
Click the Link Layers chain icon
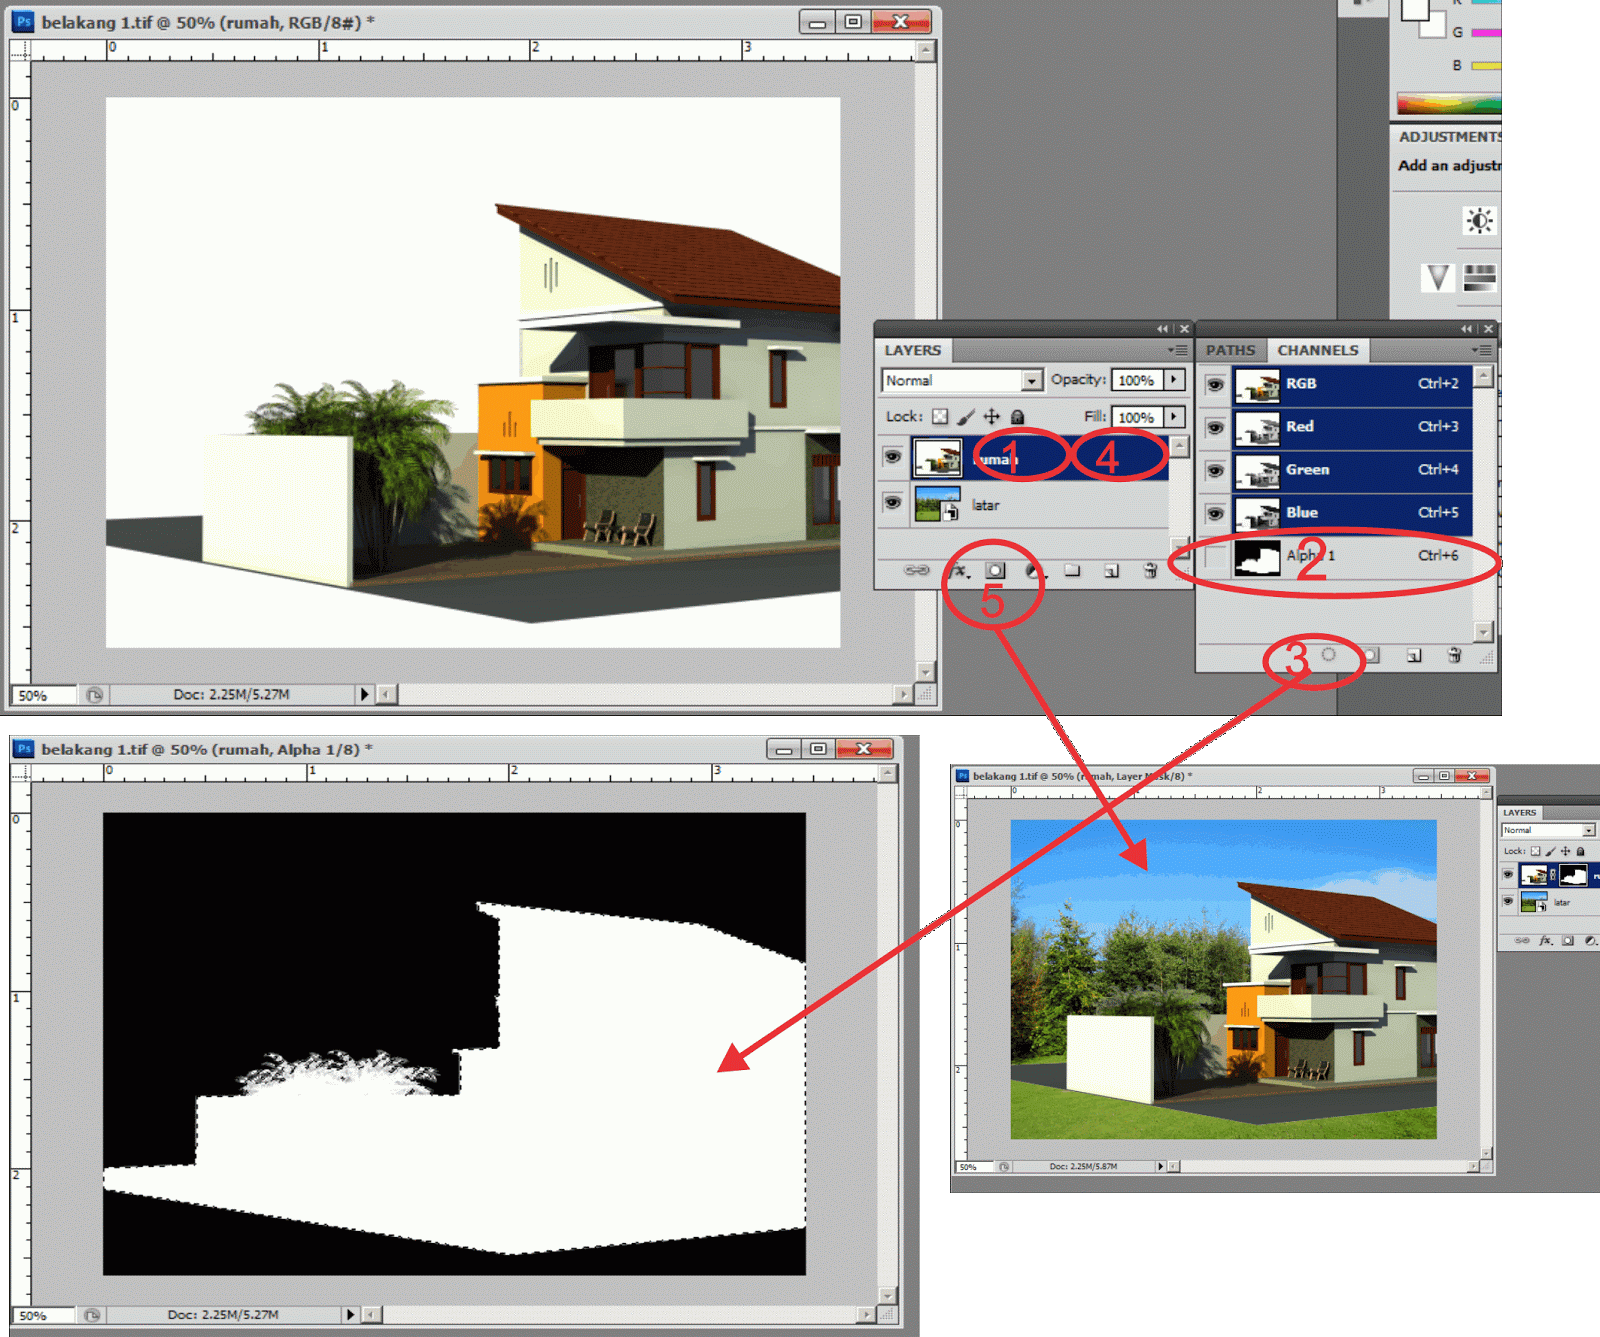(x=916, y=570)
